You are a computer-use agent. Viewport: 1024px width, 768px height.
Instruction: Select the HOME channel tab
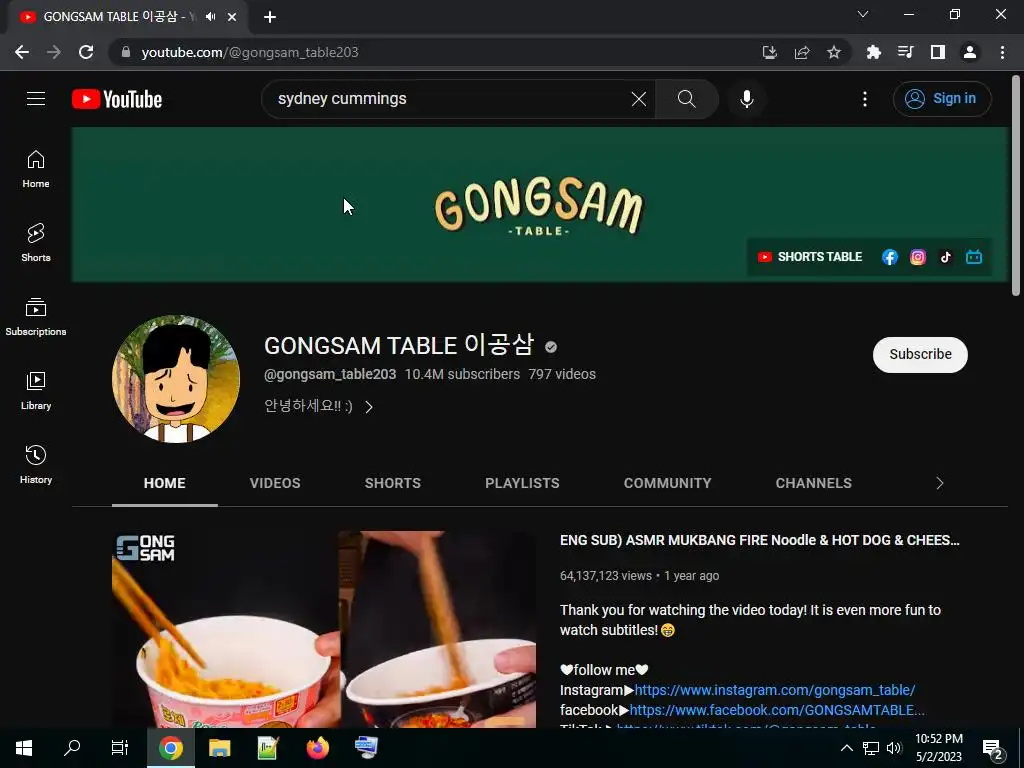pyautogui.click(x=165, y=483)
